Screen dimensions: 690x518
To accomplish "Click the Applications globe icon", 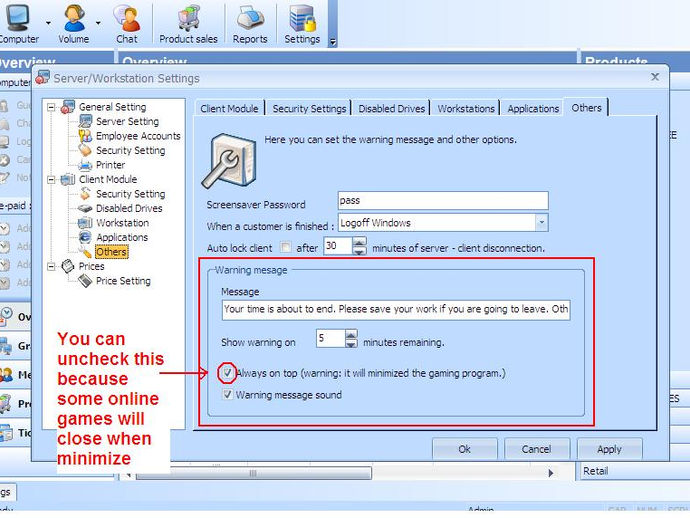I will tap(85, 237).
